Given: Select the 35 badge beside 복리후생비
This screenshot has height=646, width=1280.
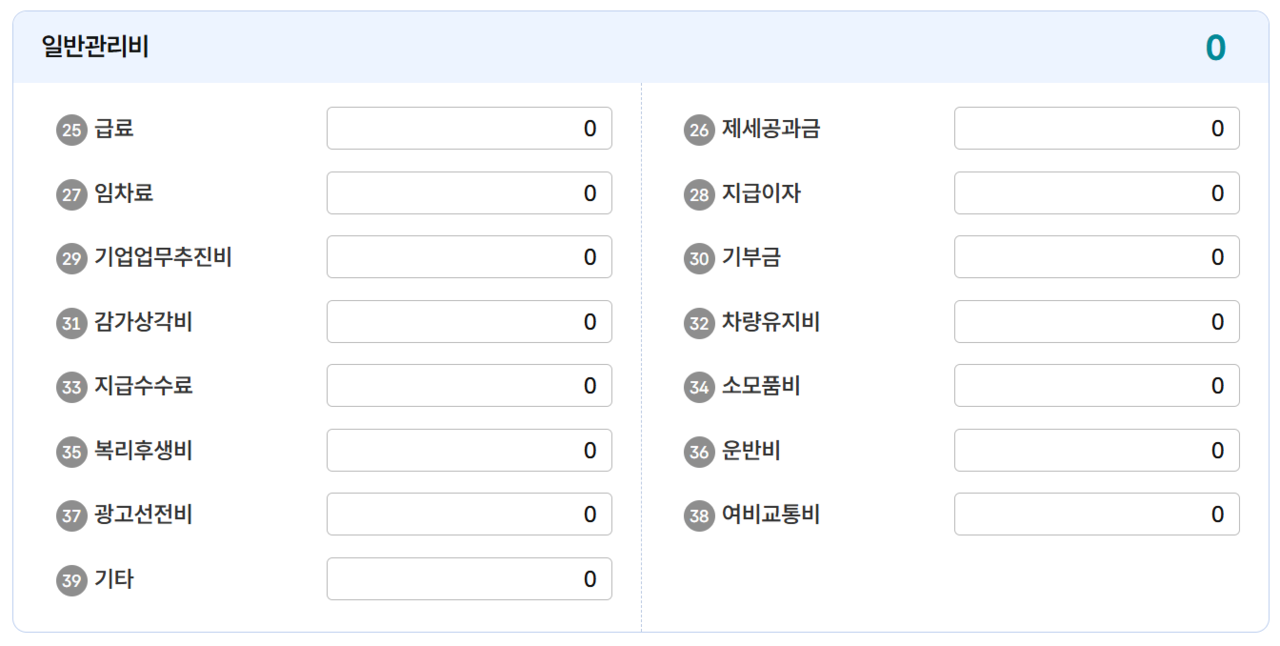Looking at the screenshot, I should click(x=72, y=452).
